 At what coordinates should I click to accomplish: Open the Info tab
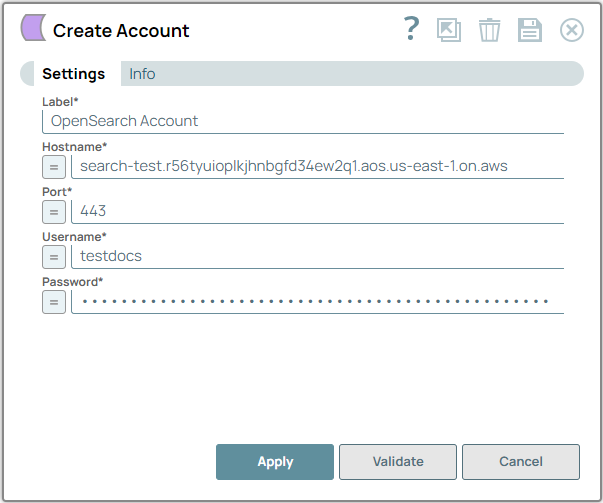tap(142, 74)
